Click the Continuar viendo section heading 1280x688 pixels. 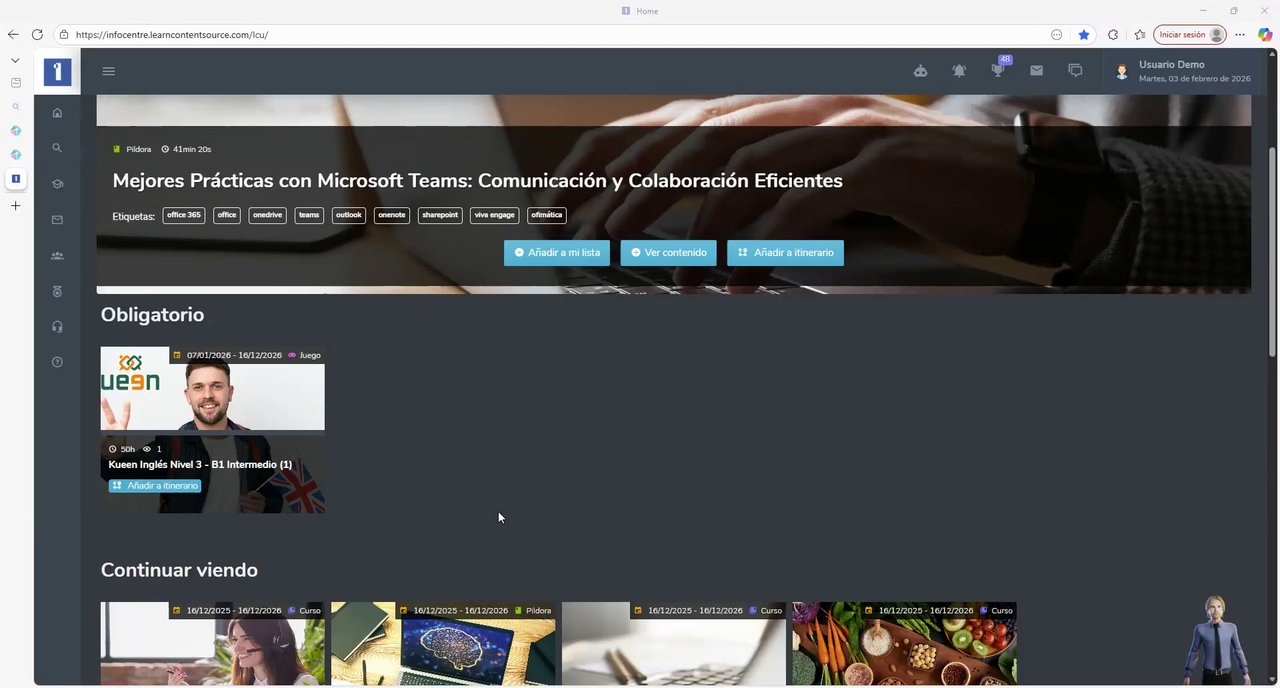click(179, 570)
